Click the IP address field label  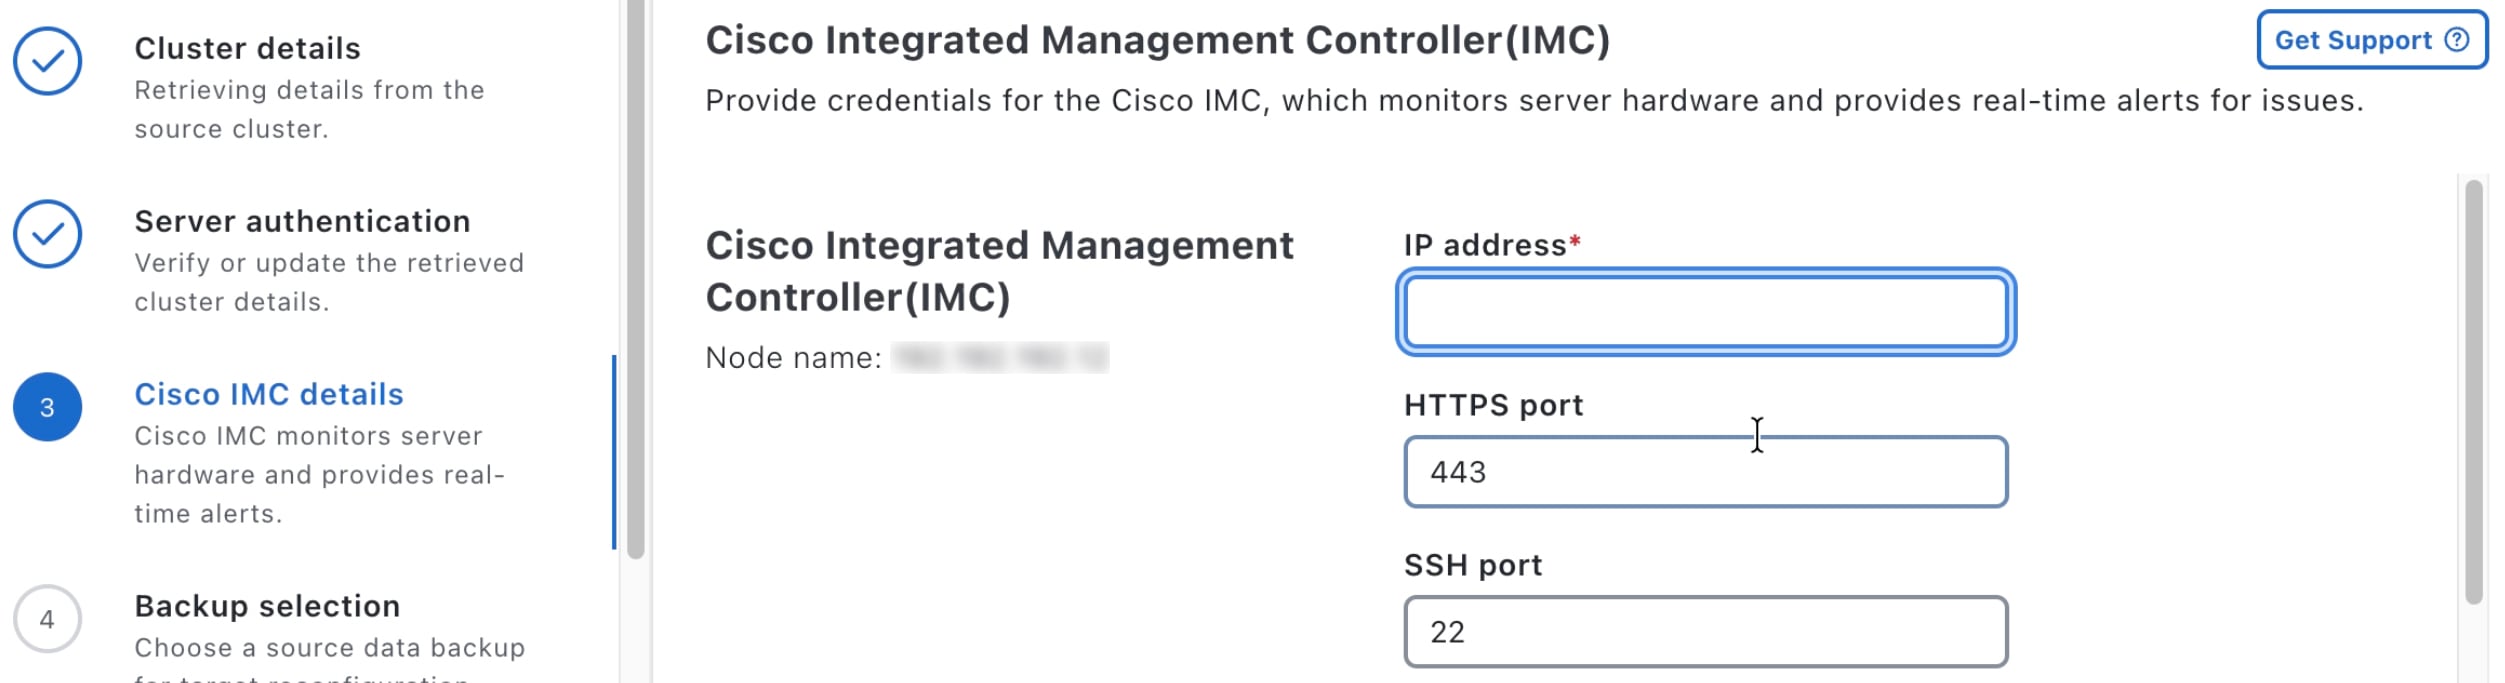tap(1484, 245)
